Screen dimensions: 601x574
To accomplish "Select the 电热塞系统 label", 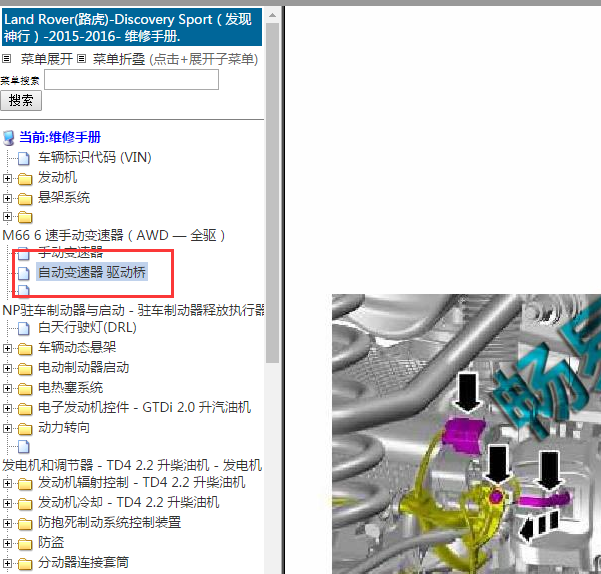I will (71, 387).
